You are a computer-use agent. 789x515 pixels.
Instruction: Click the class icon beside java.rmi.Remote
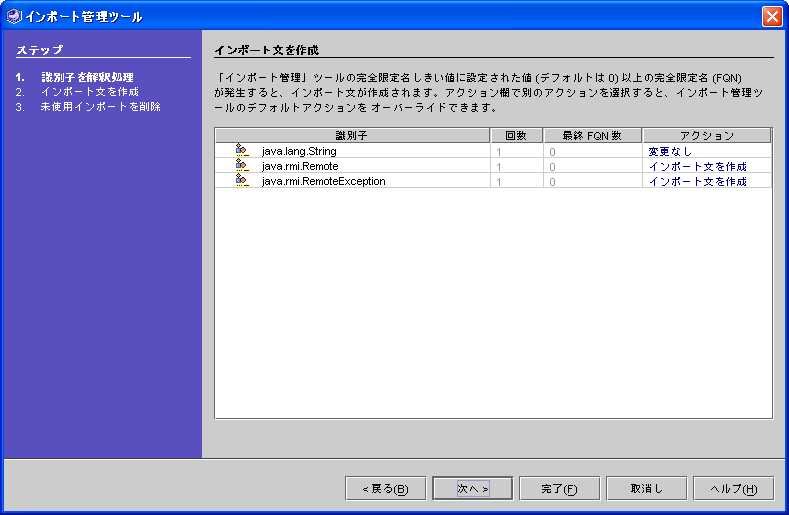click(x=241, y=166)
